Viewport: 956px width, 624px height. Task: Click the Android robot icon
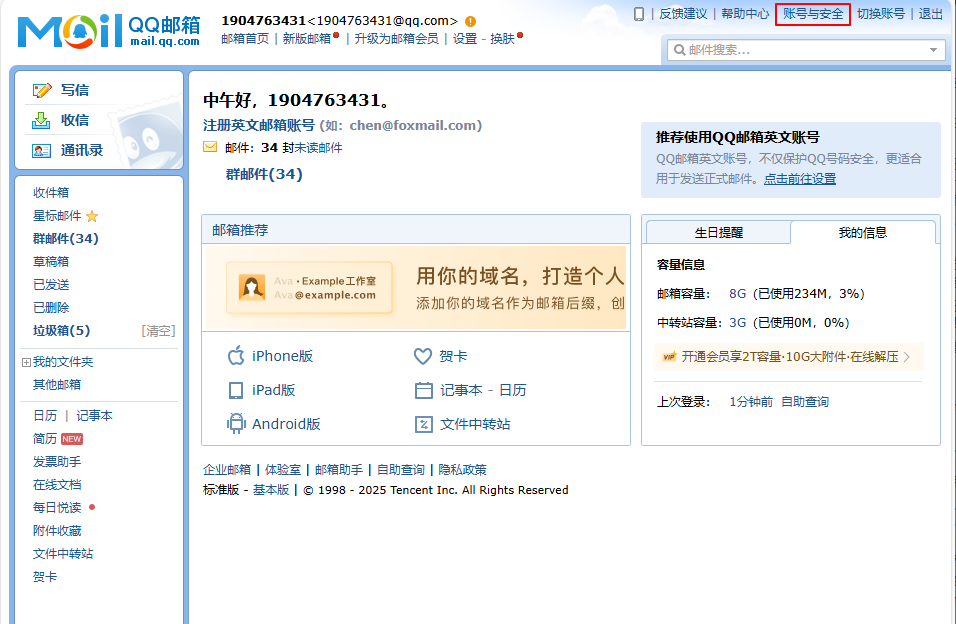tap(236, 424)
